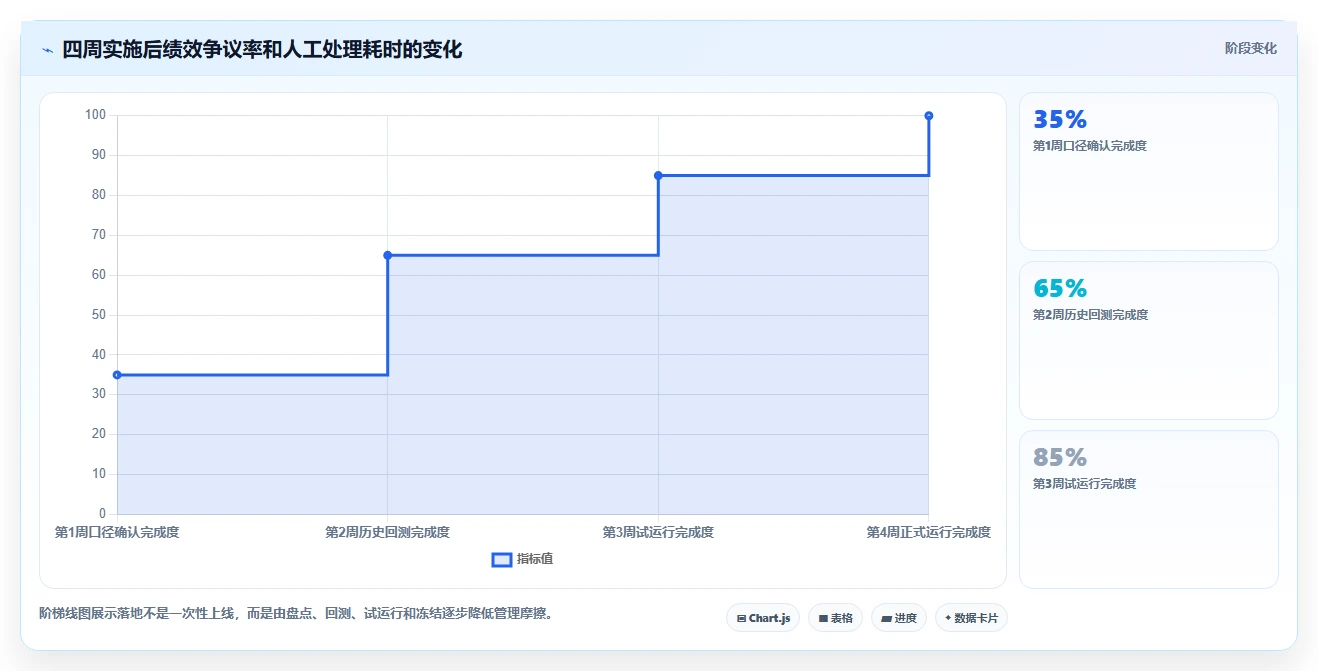This screenshot has height=671, width=1318.
Task: Click card label 第3周试运行完成度
Action: pos(1085,484)
